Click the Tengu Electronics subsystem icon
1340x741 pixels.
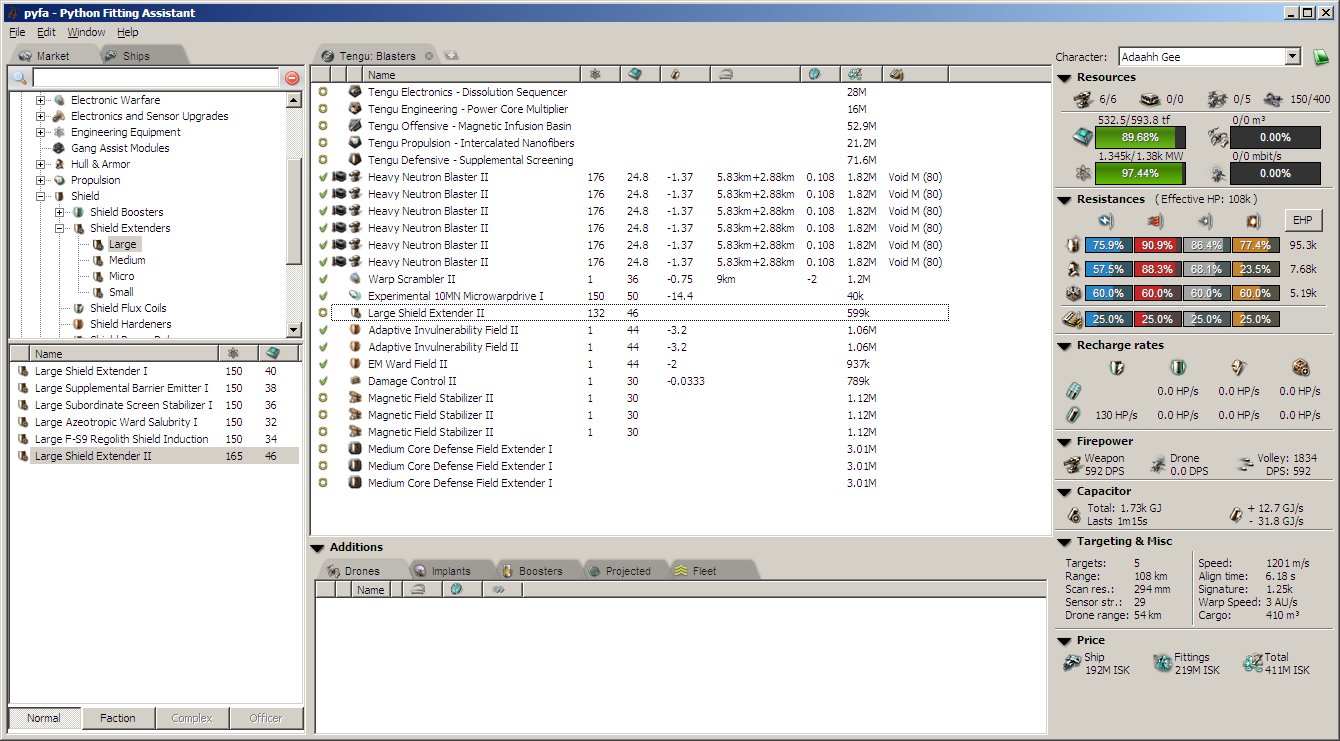click(x=355, y=92)
